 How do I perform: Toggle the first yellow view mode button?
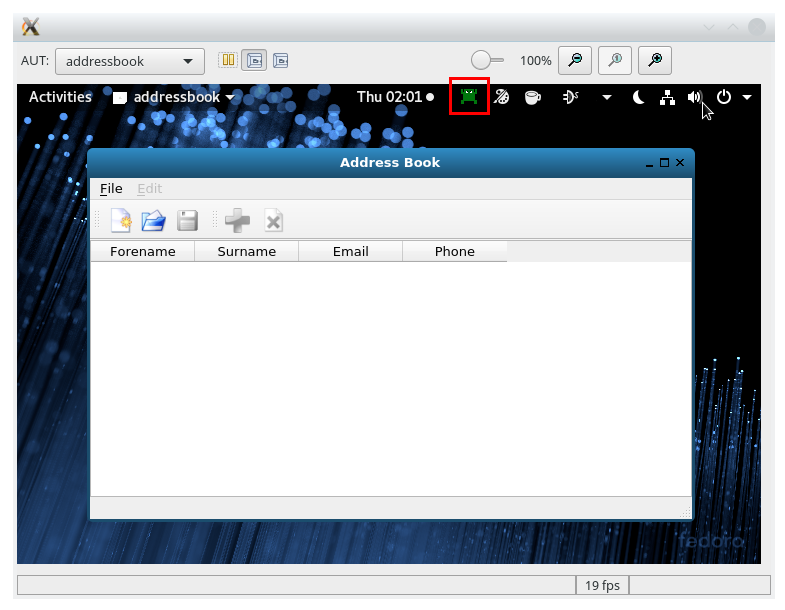pos(229,61)
